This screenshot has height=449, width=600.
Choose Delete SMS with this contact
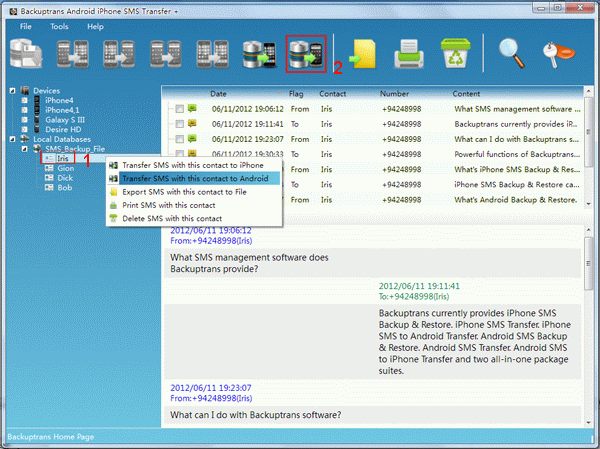tap(194, 219)
